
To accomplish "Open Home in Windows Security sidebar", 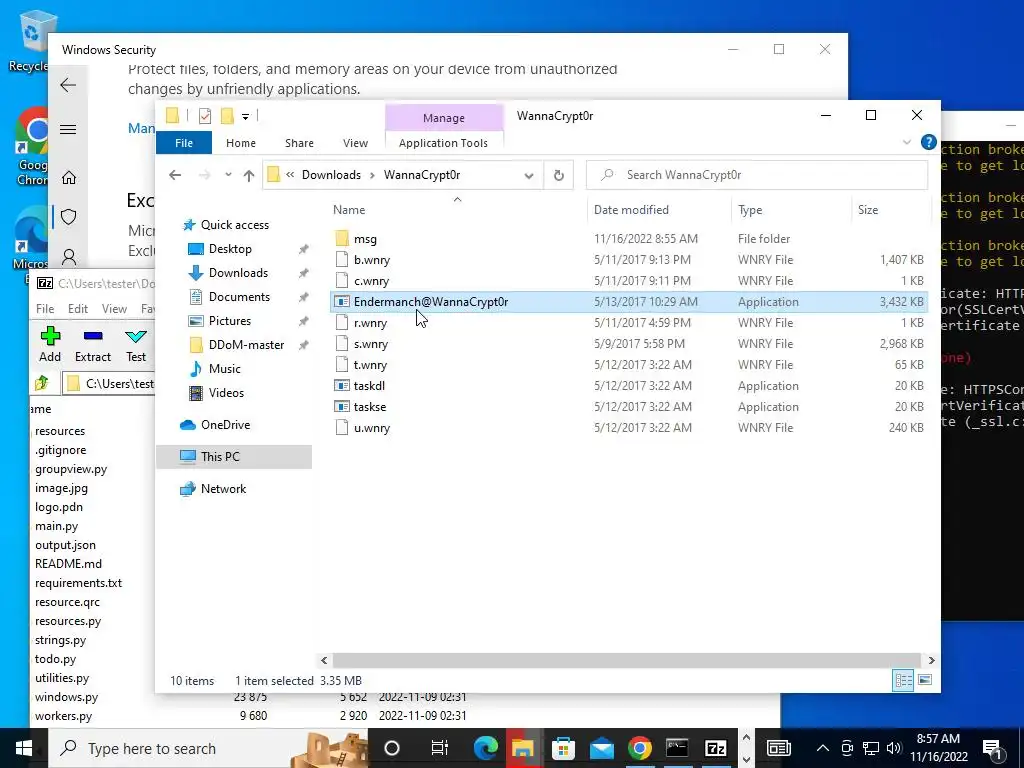I will tap(69, 178).
